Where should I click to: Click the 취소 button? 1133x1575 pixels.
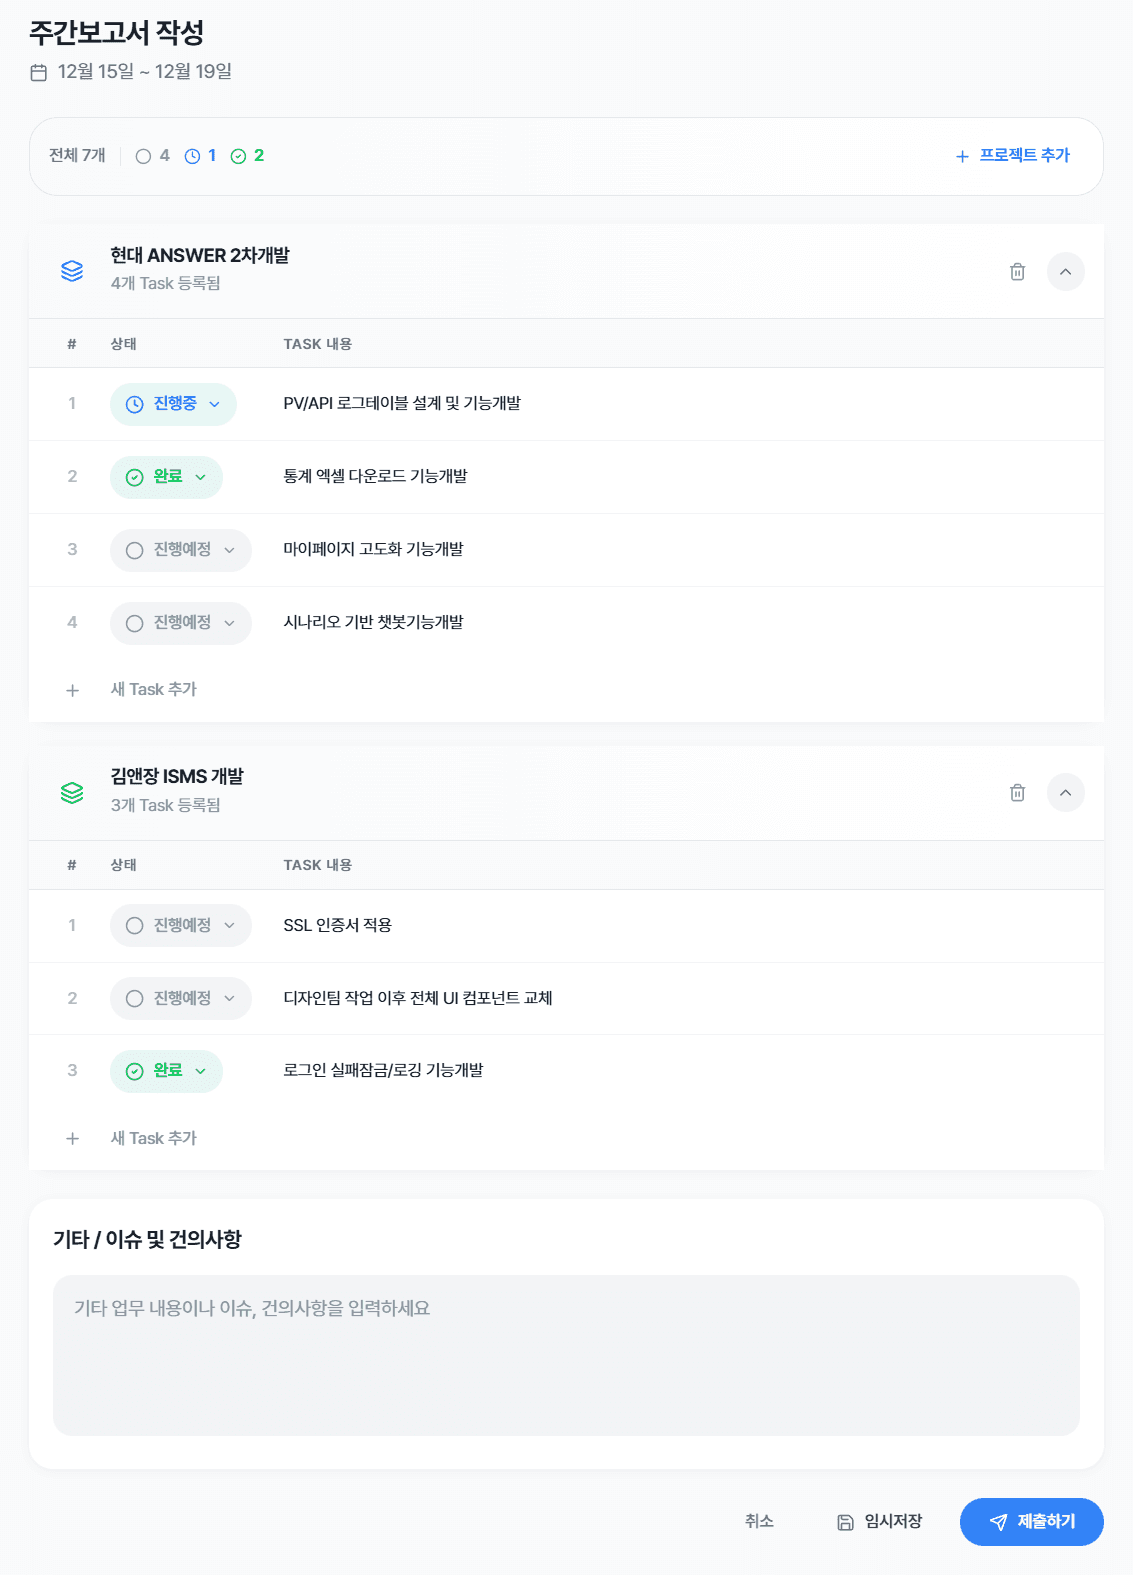(758, 1522)
